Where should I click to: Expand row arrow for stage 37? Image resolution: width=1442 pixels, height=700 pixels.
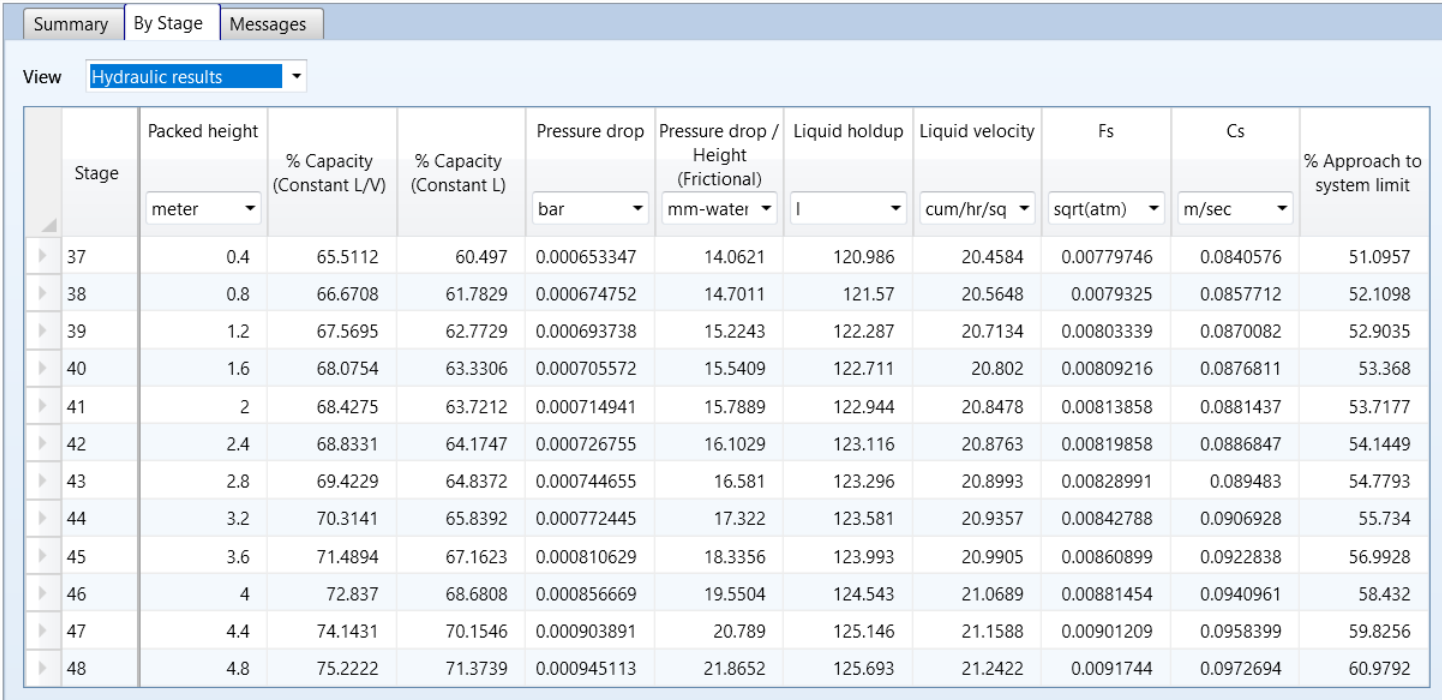42,257
